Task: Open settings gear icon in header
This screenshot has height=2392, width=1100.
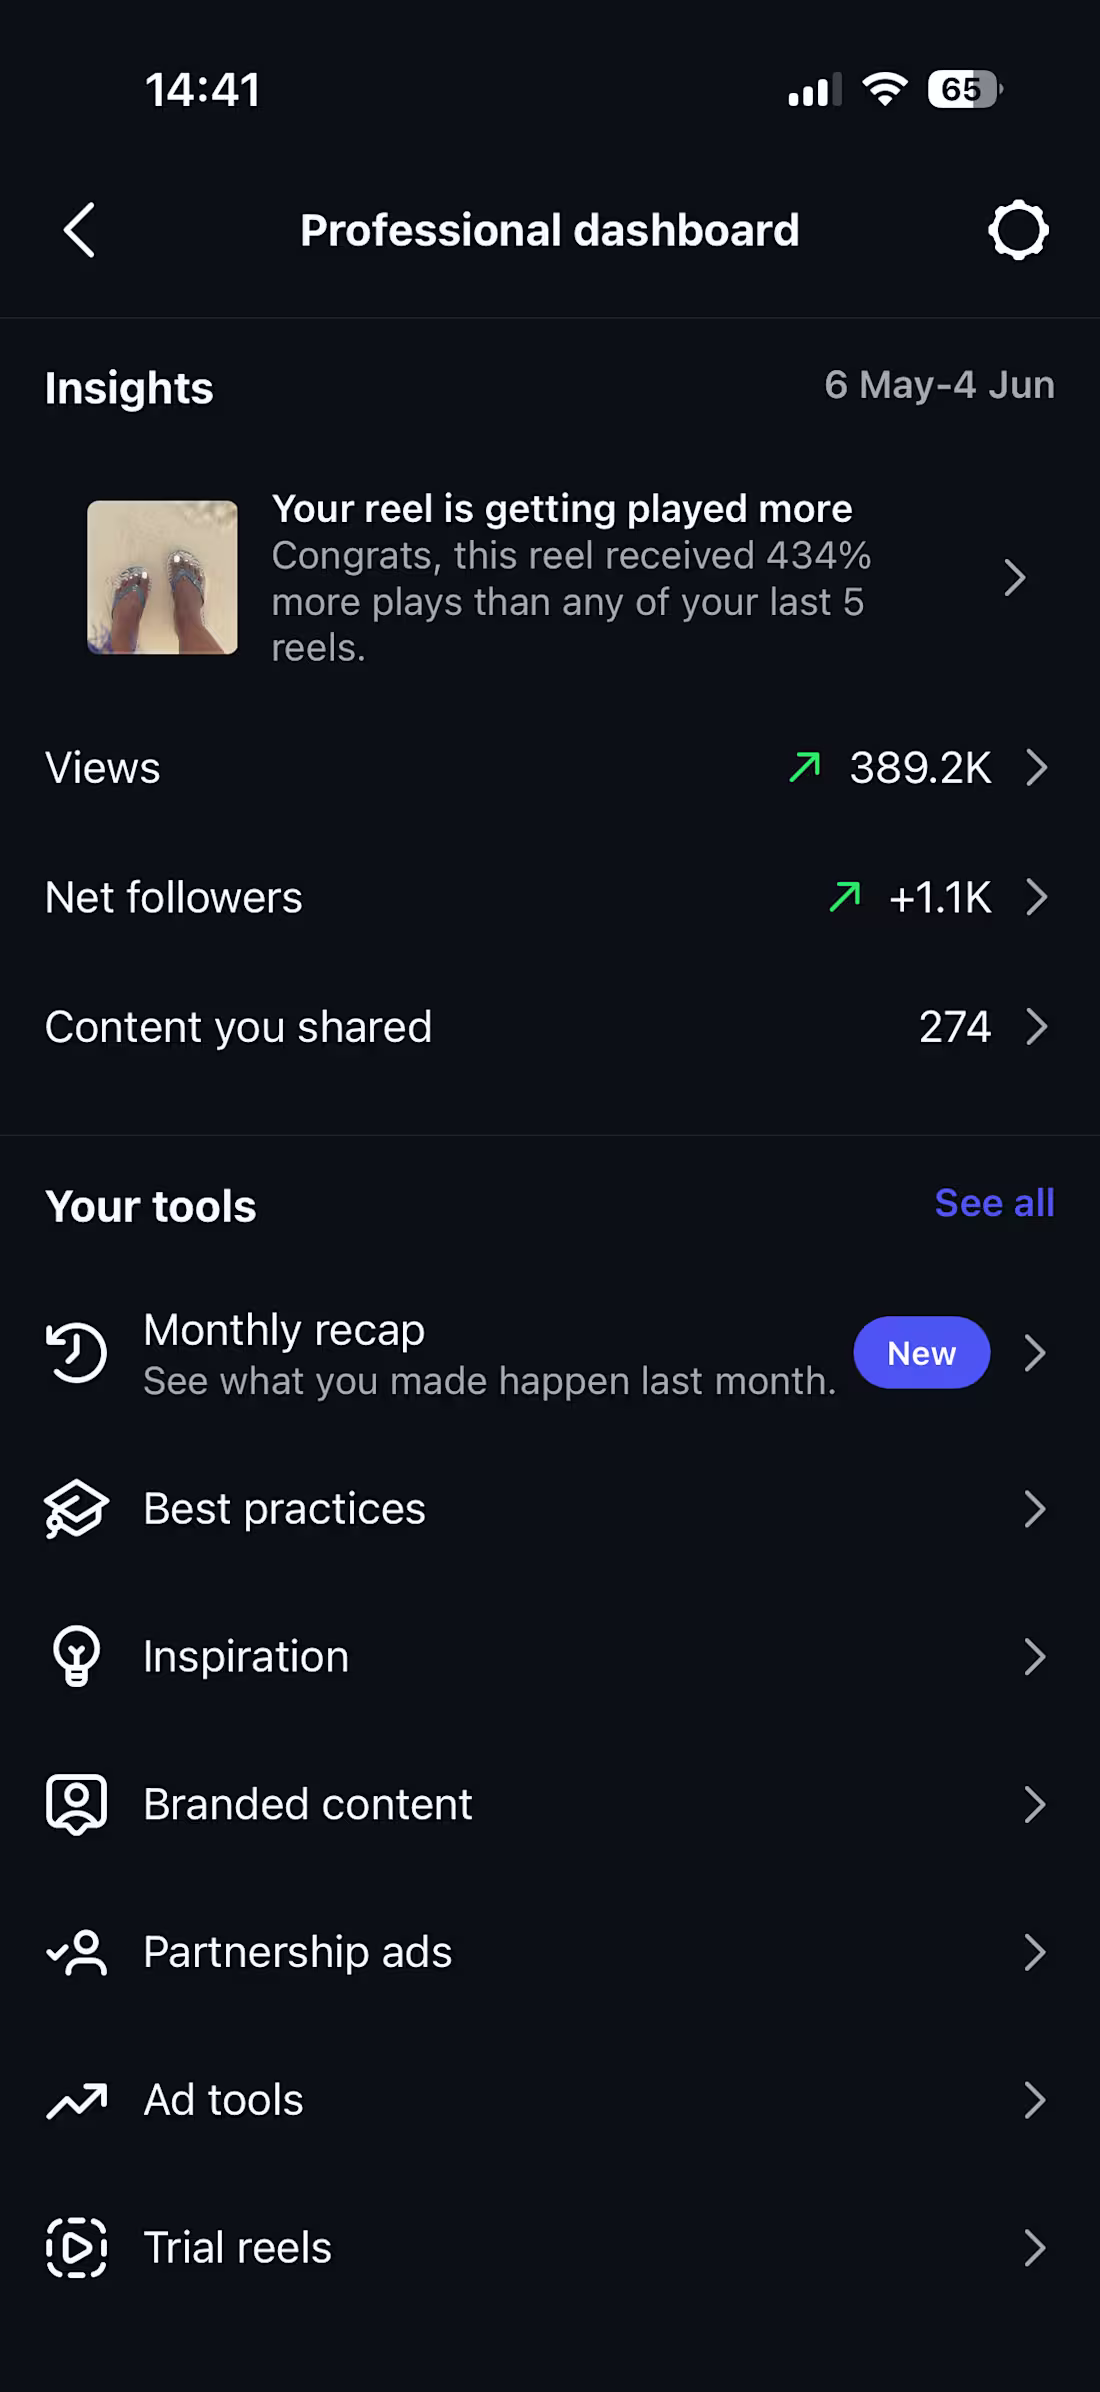Action: tap(1018, 230)
